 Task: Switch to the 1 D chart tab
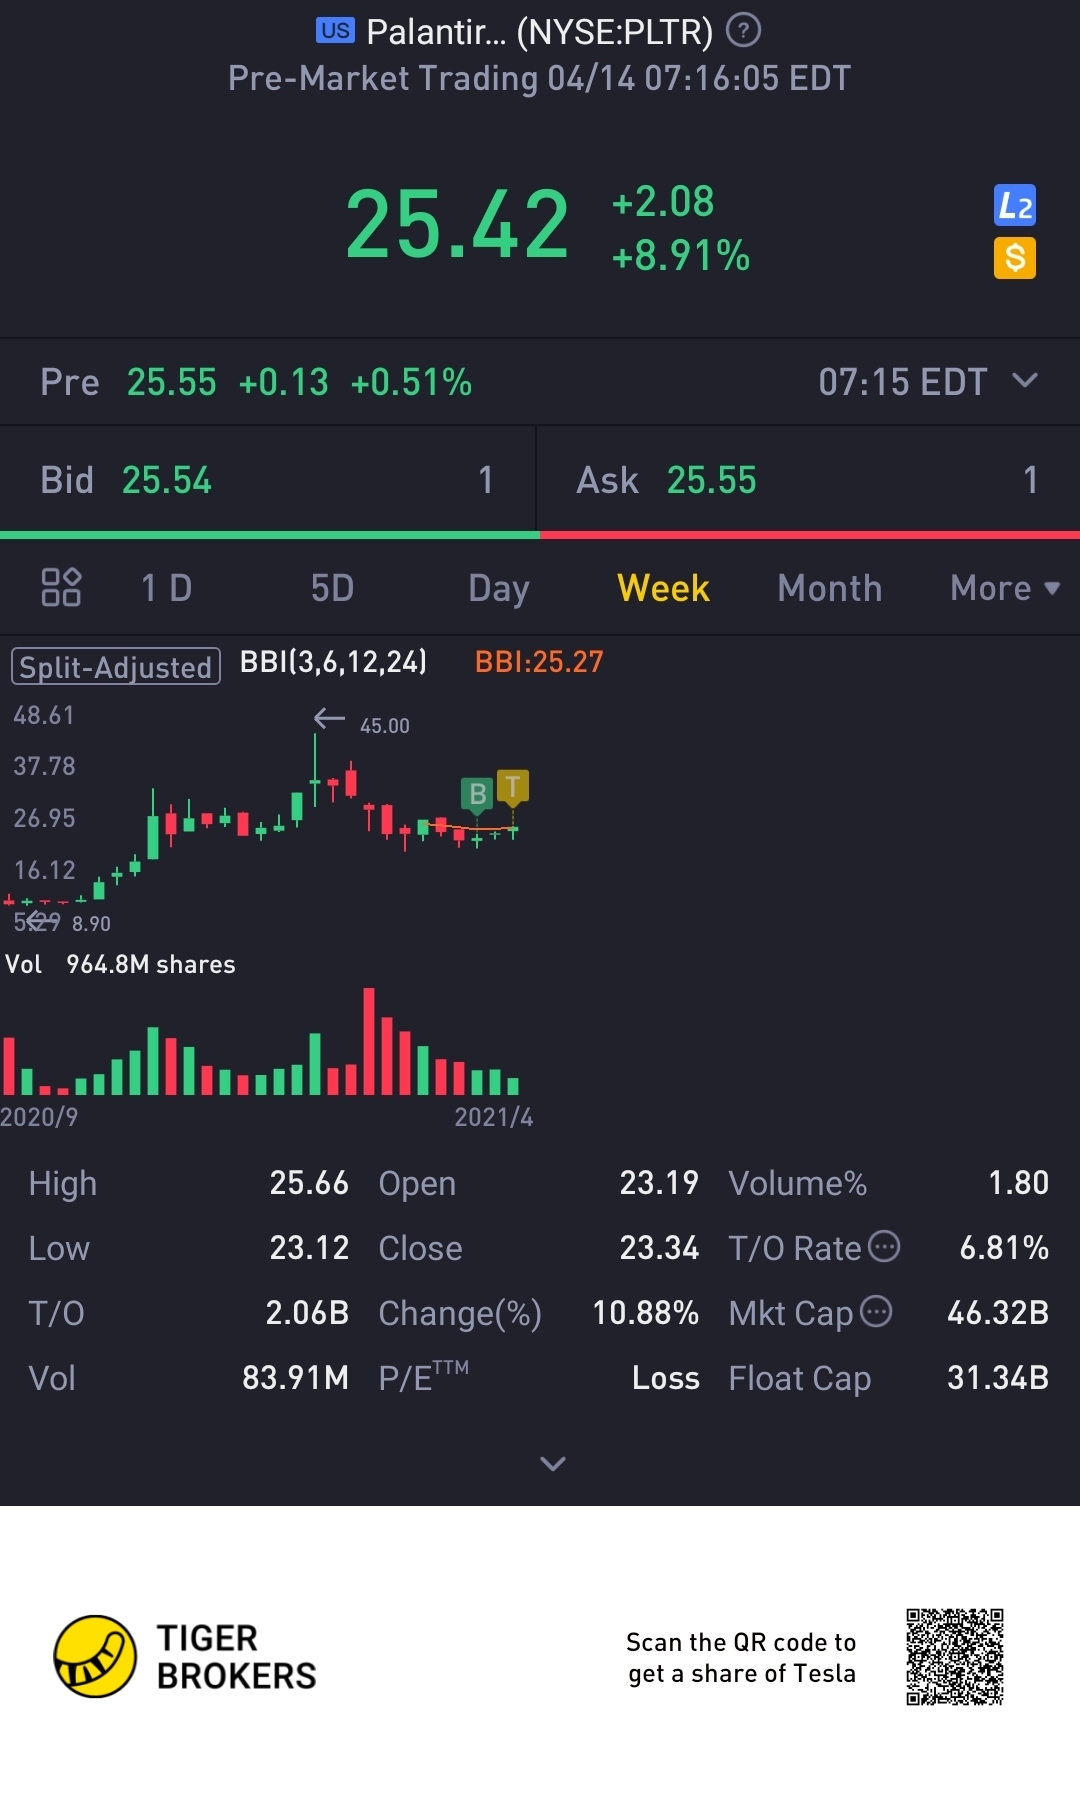pos(166,588)
